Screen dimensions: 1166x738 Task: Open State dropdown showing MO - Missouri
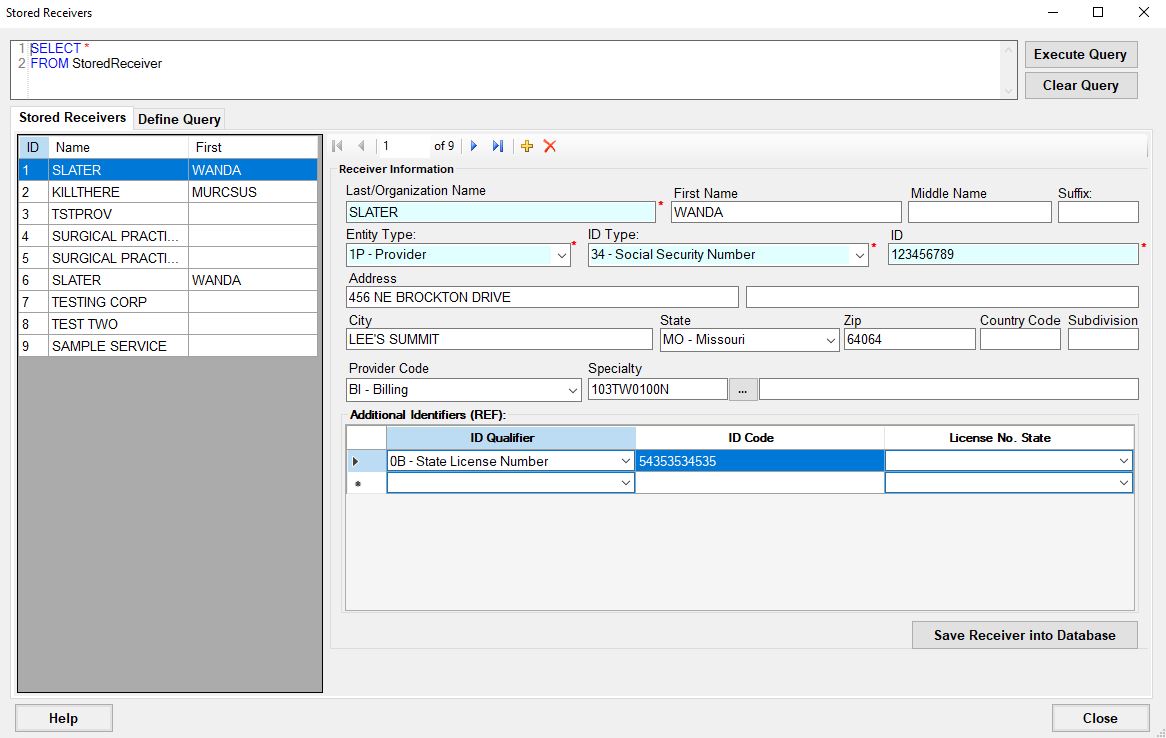coord(831,340)
